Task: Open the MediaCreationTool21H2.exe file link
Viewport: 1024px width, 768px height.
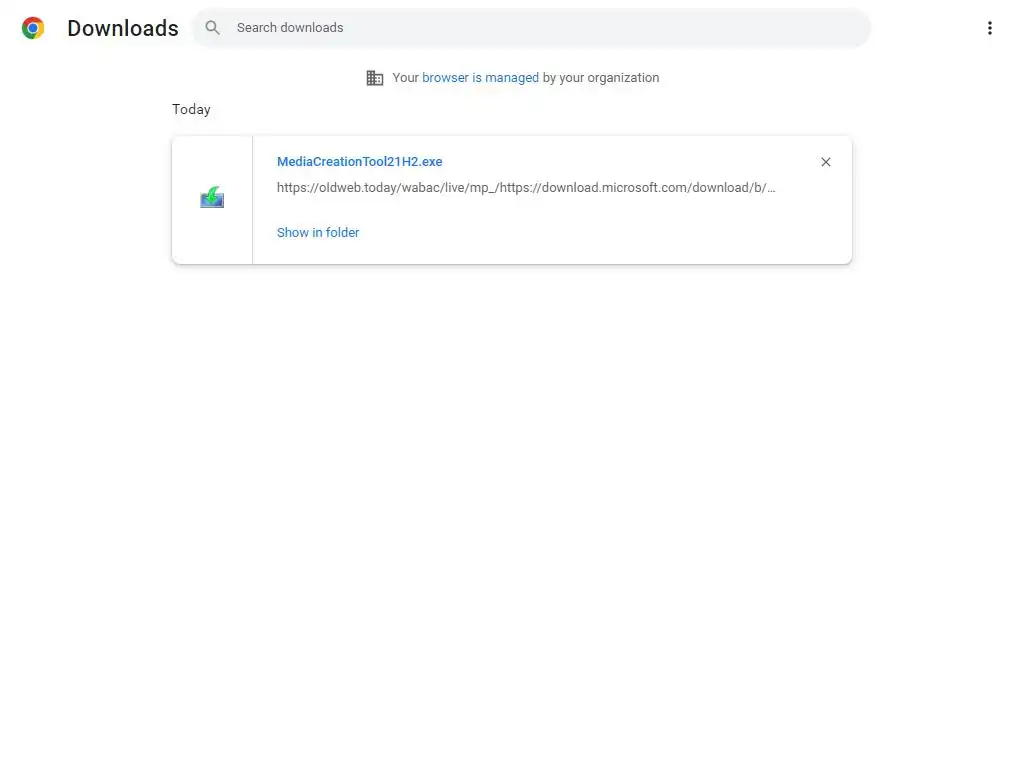Action: tap(359, 162)
